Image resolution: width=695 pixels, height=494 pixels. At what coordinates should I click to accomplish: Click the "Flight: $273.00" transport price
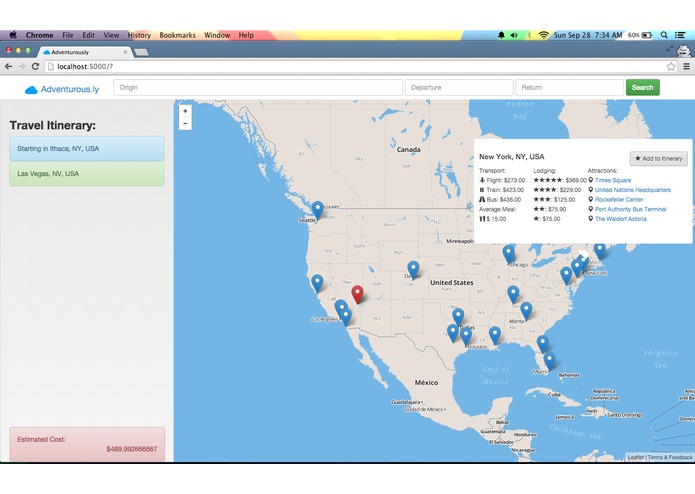(x=502, y=180)
